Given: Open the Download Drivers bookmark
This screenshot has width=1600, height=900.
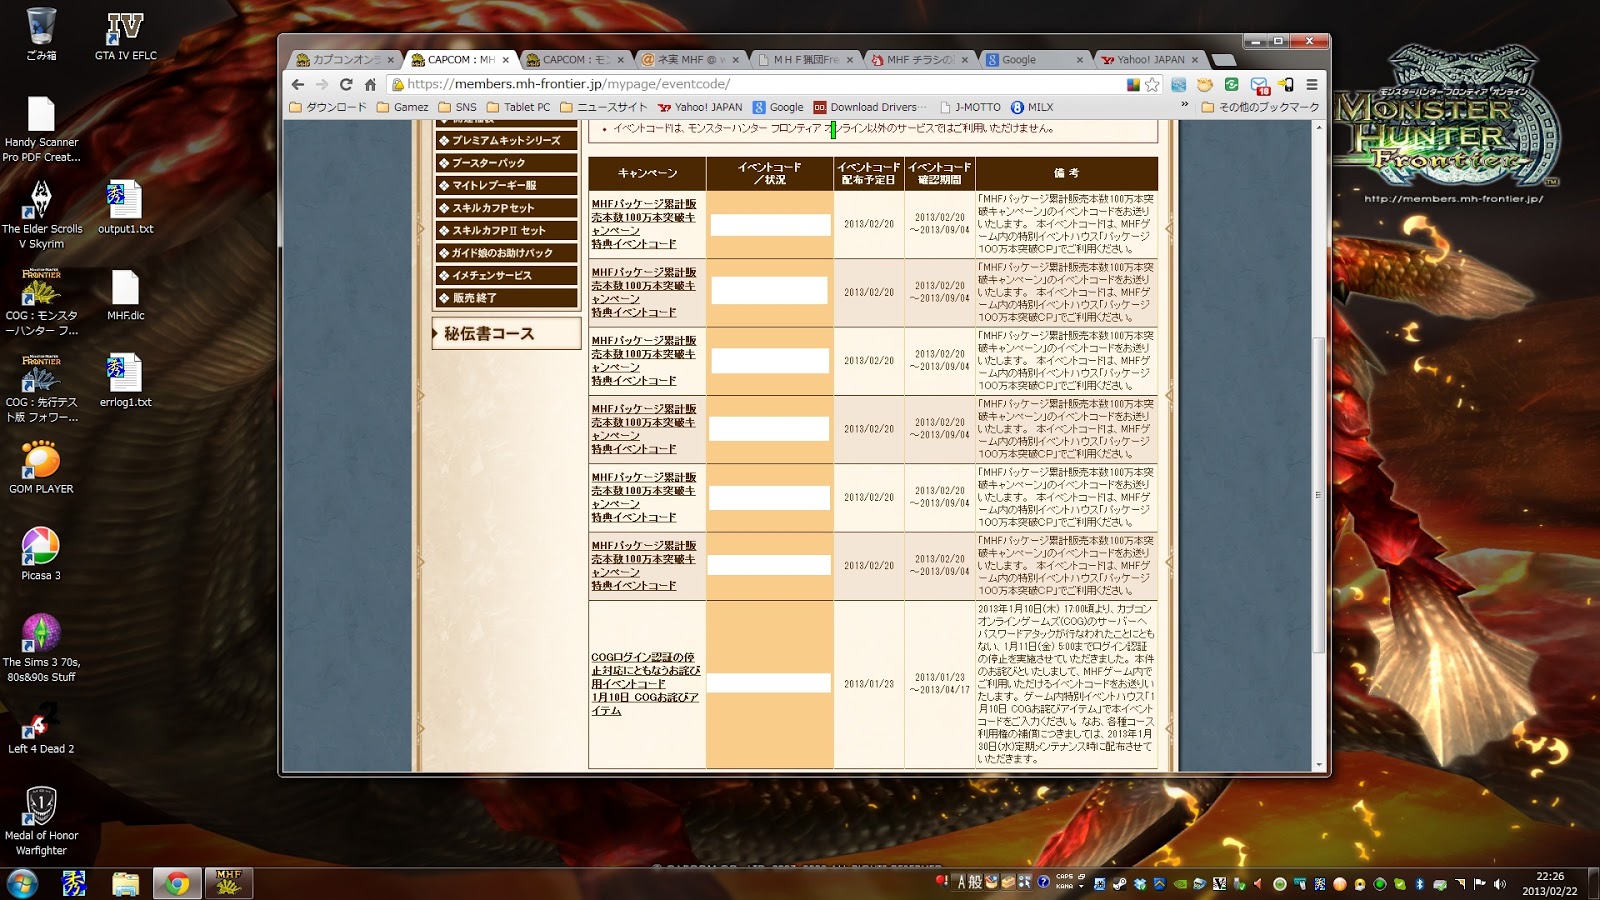Looking at the screenshot, I should (870, 107).
